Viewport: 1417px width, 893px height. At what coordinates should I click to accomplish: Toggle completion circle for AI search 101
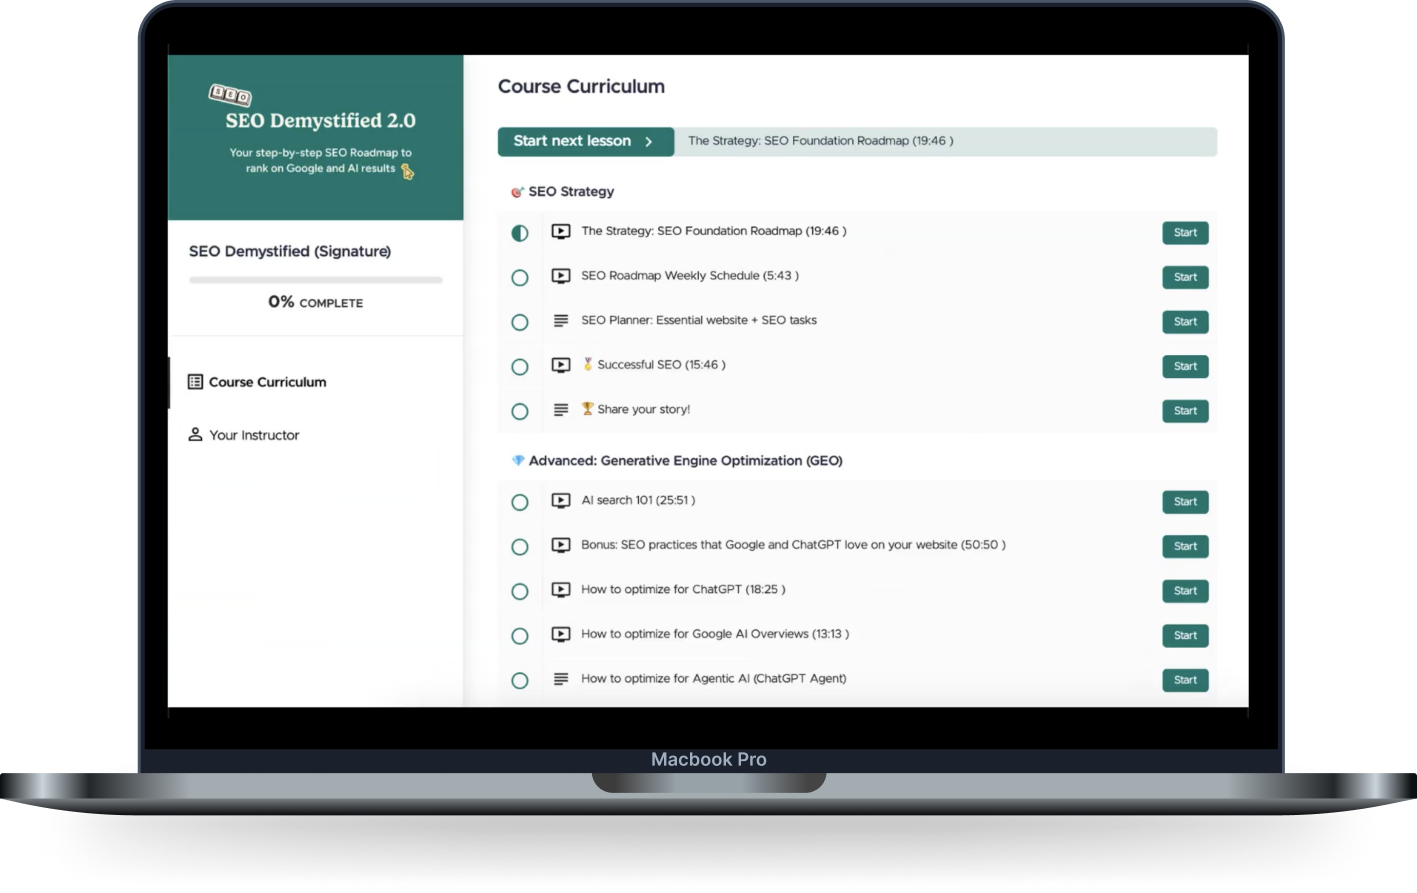520,502
